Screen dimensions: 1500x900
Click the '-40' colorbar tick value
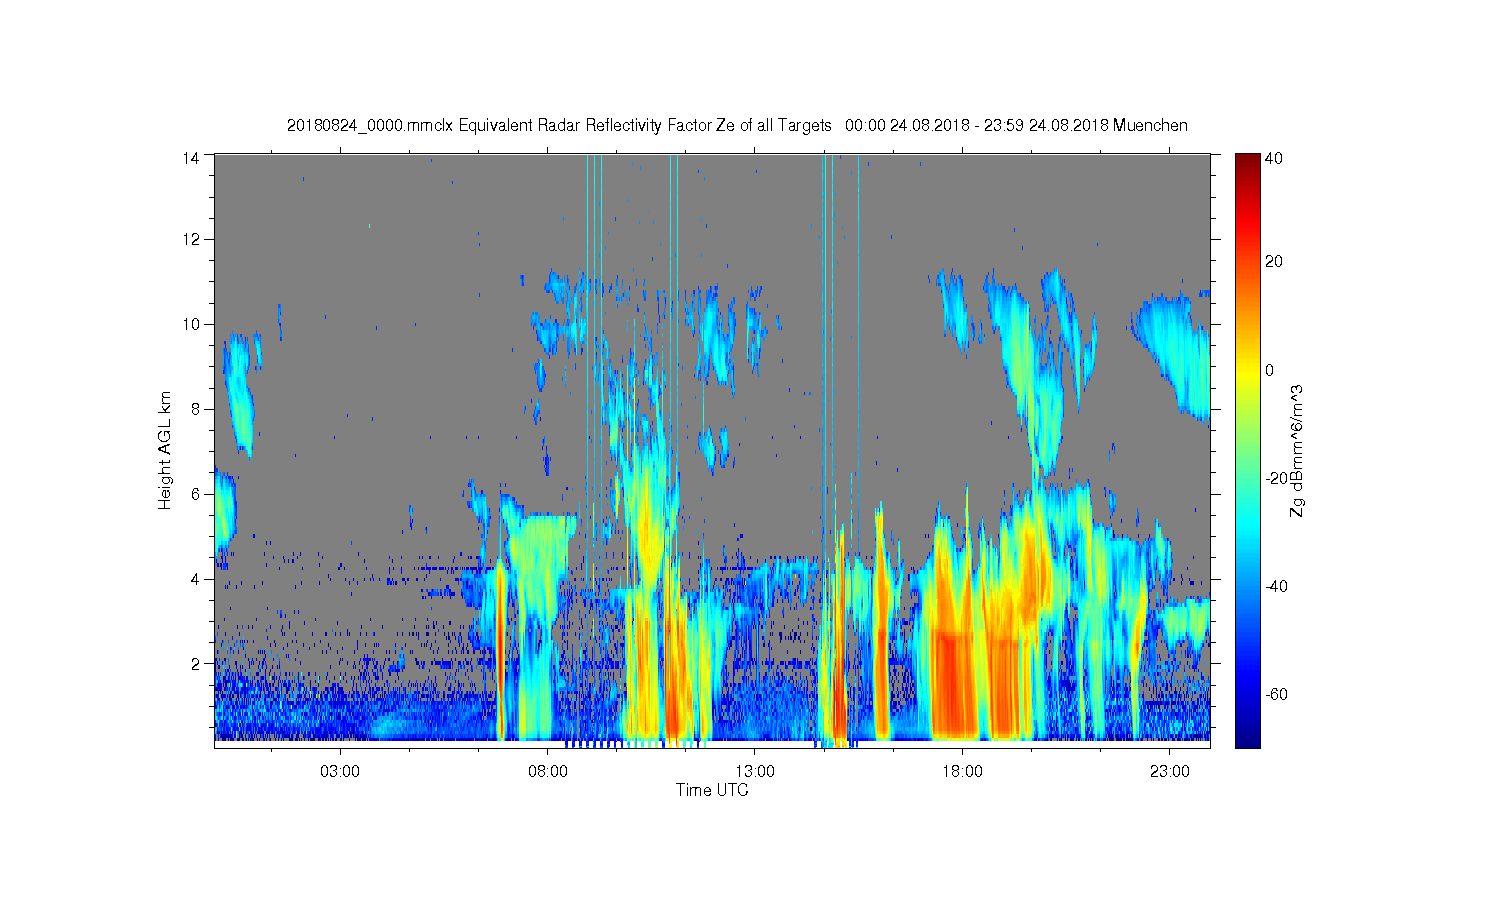(x=1276, y=586)
